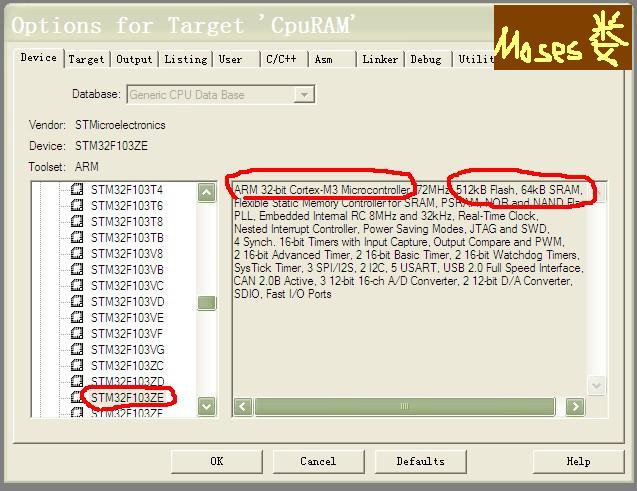The image size is (637, 491).
Task: Click the Defaults button
Action: [x=420, y=461]
